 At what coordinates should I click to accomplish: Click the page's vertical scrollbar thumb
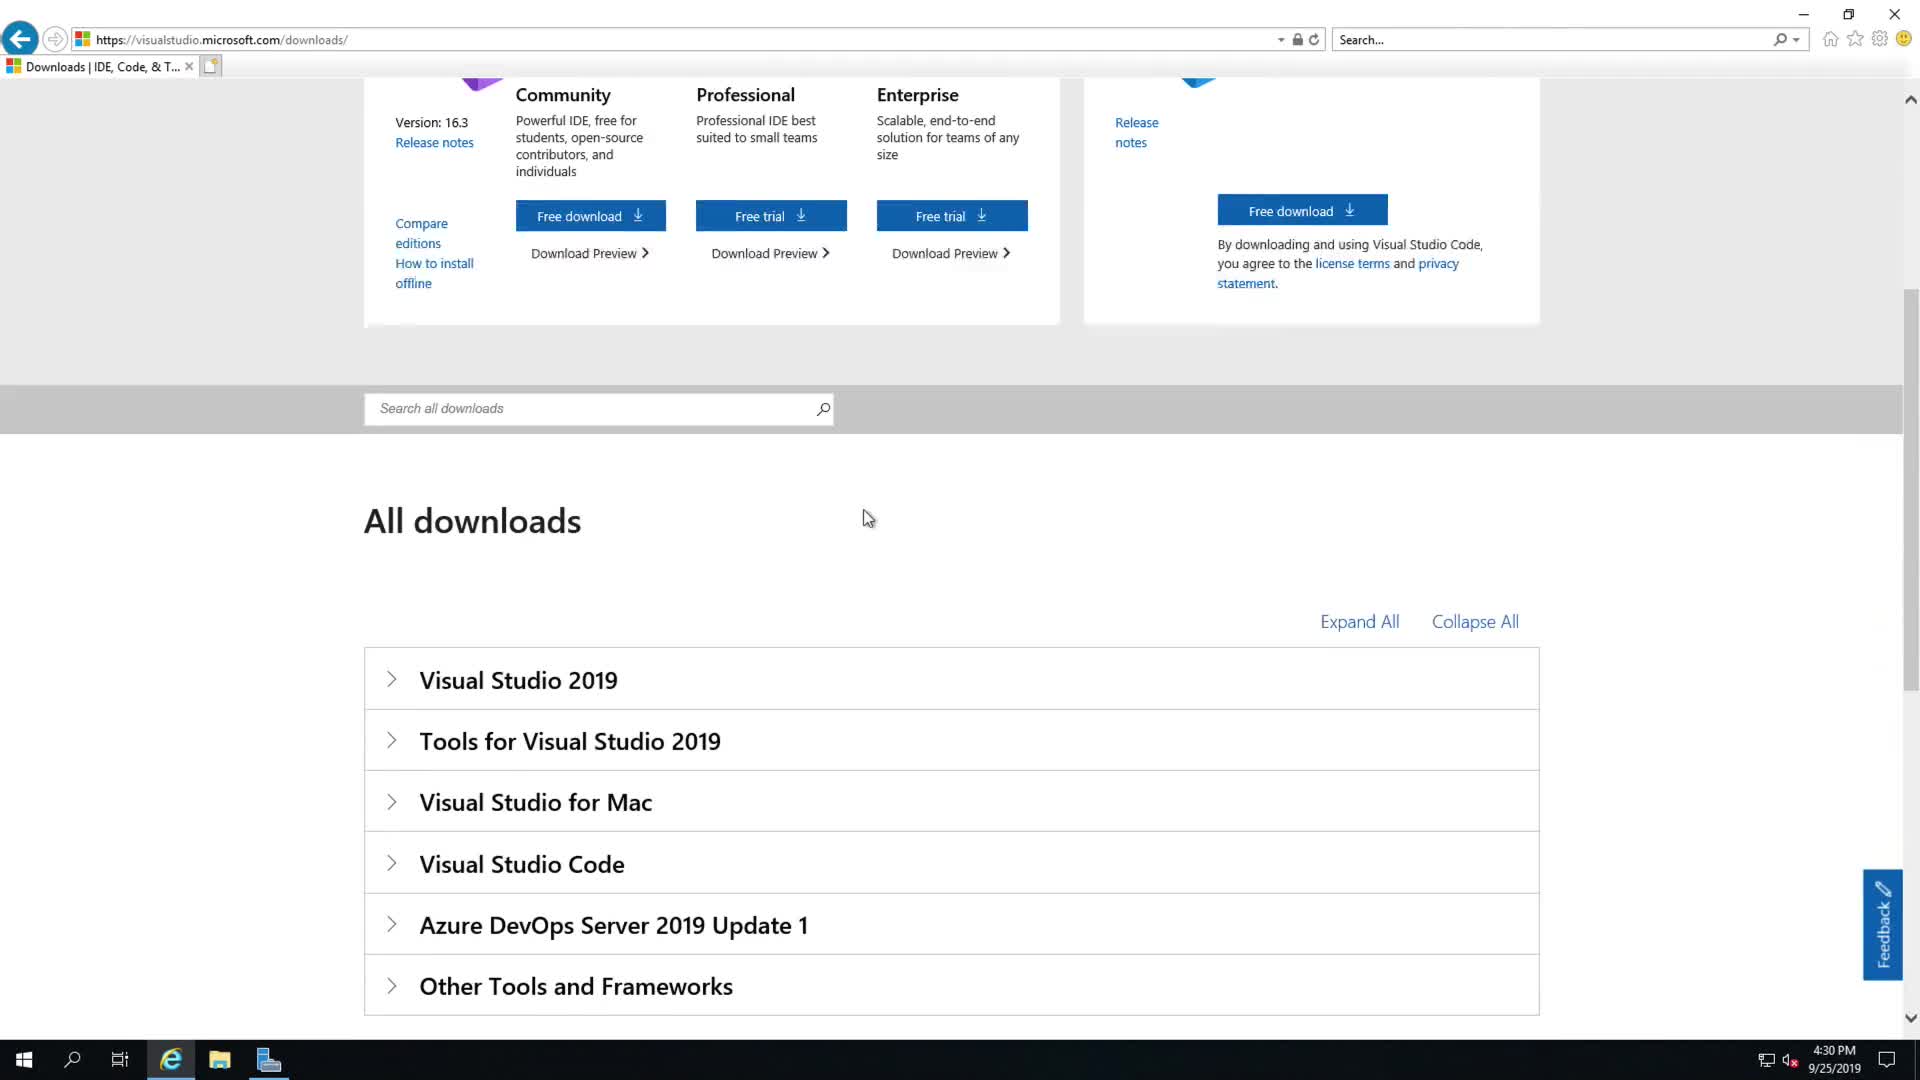pos(1911,490)
